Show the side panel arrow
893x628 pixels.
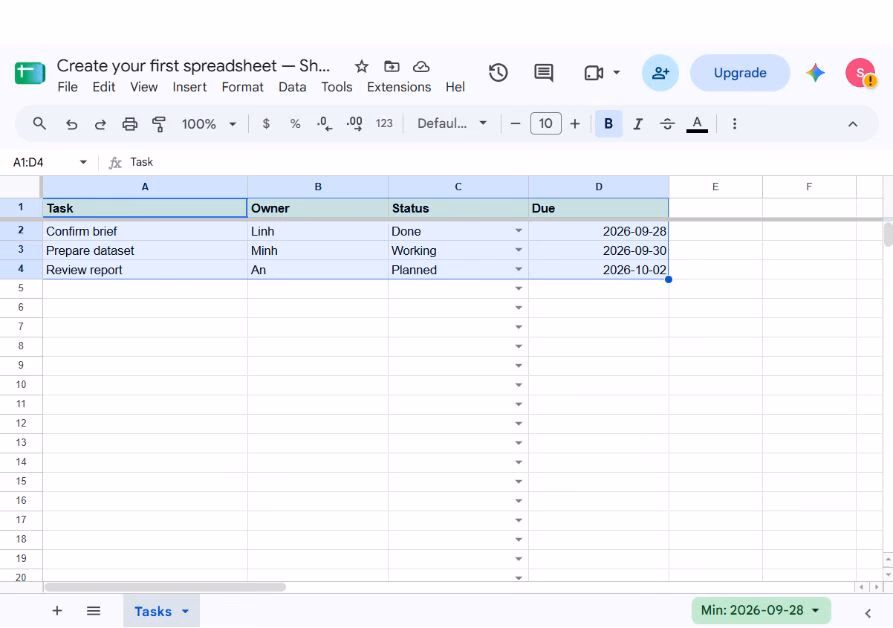pos(867,613)
